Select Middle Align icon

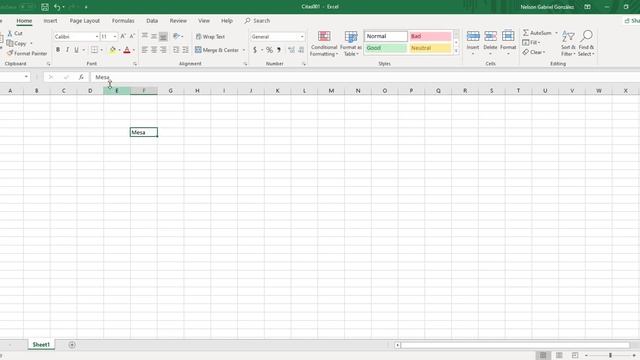pyautogui.click(x=154, y=36)
